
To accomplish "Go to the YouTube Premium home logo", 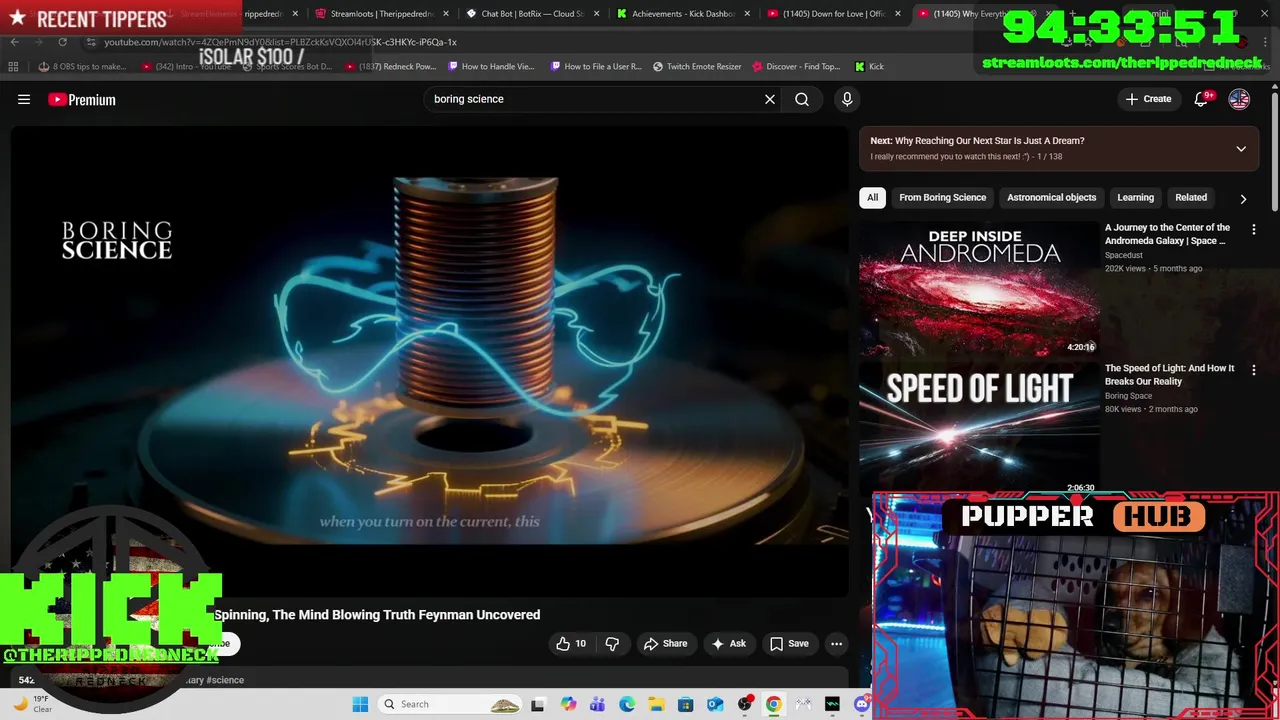I will [82, 99].
